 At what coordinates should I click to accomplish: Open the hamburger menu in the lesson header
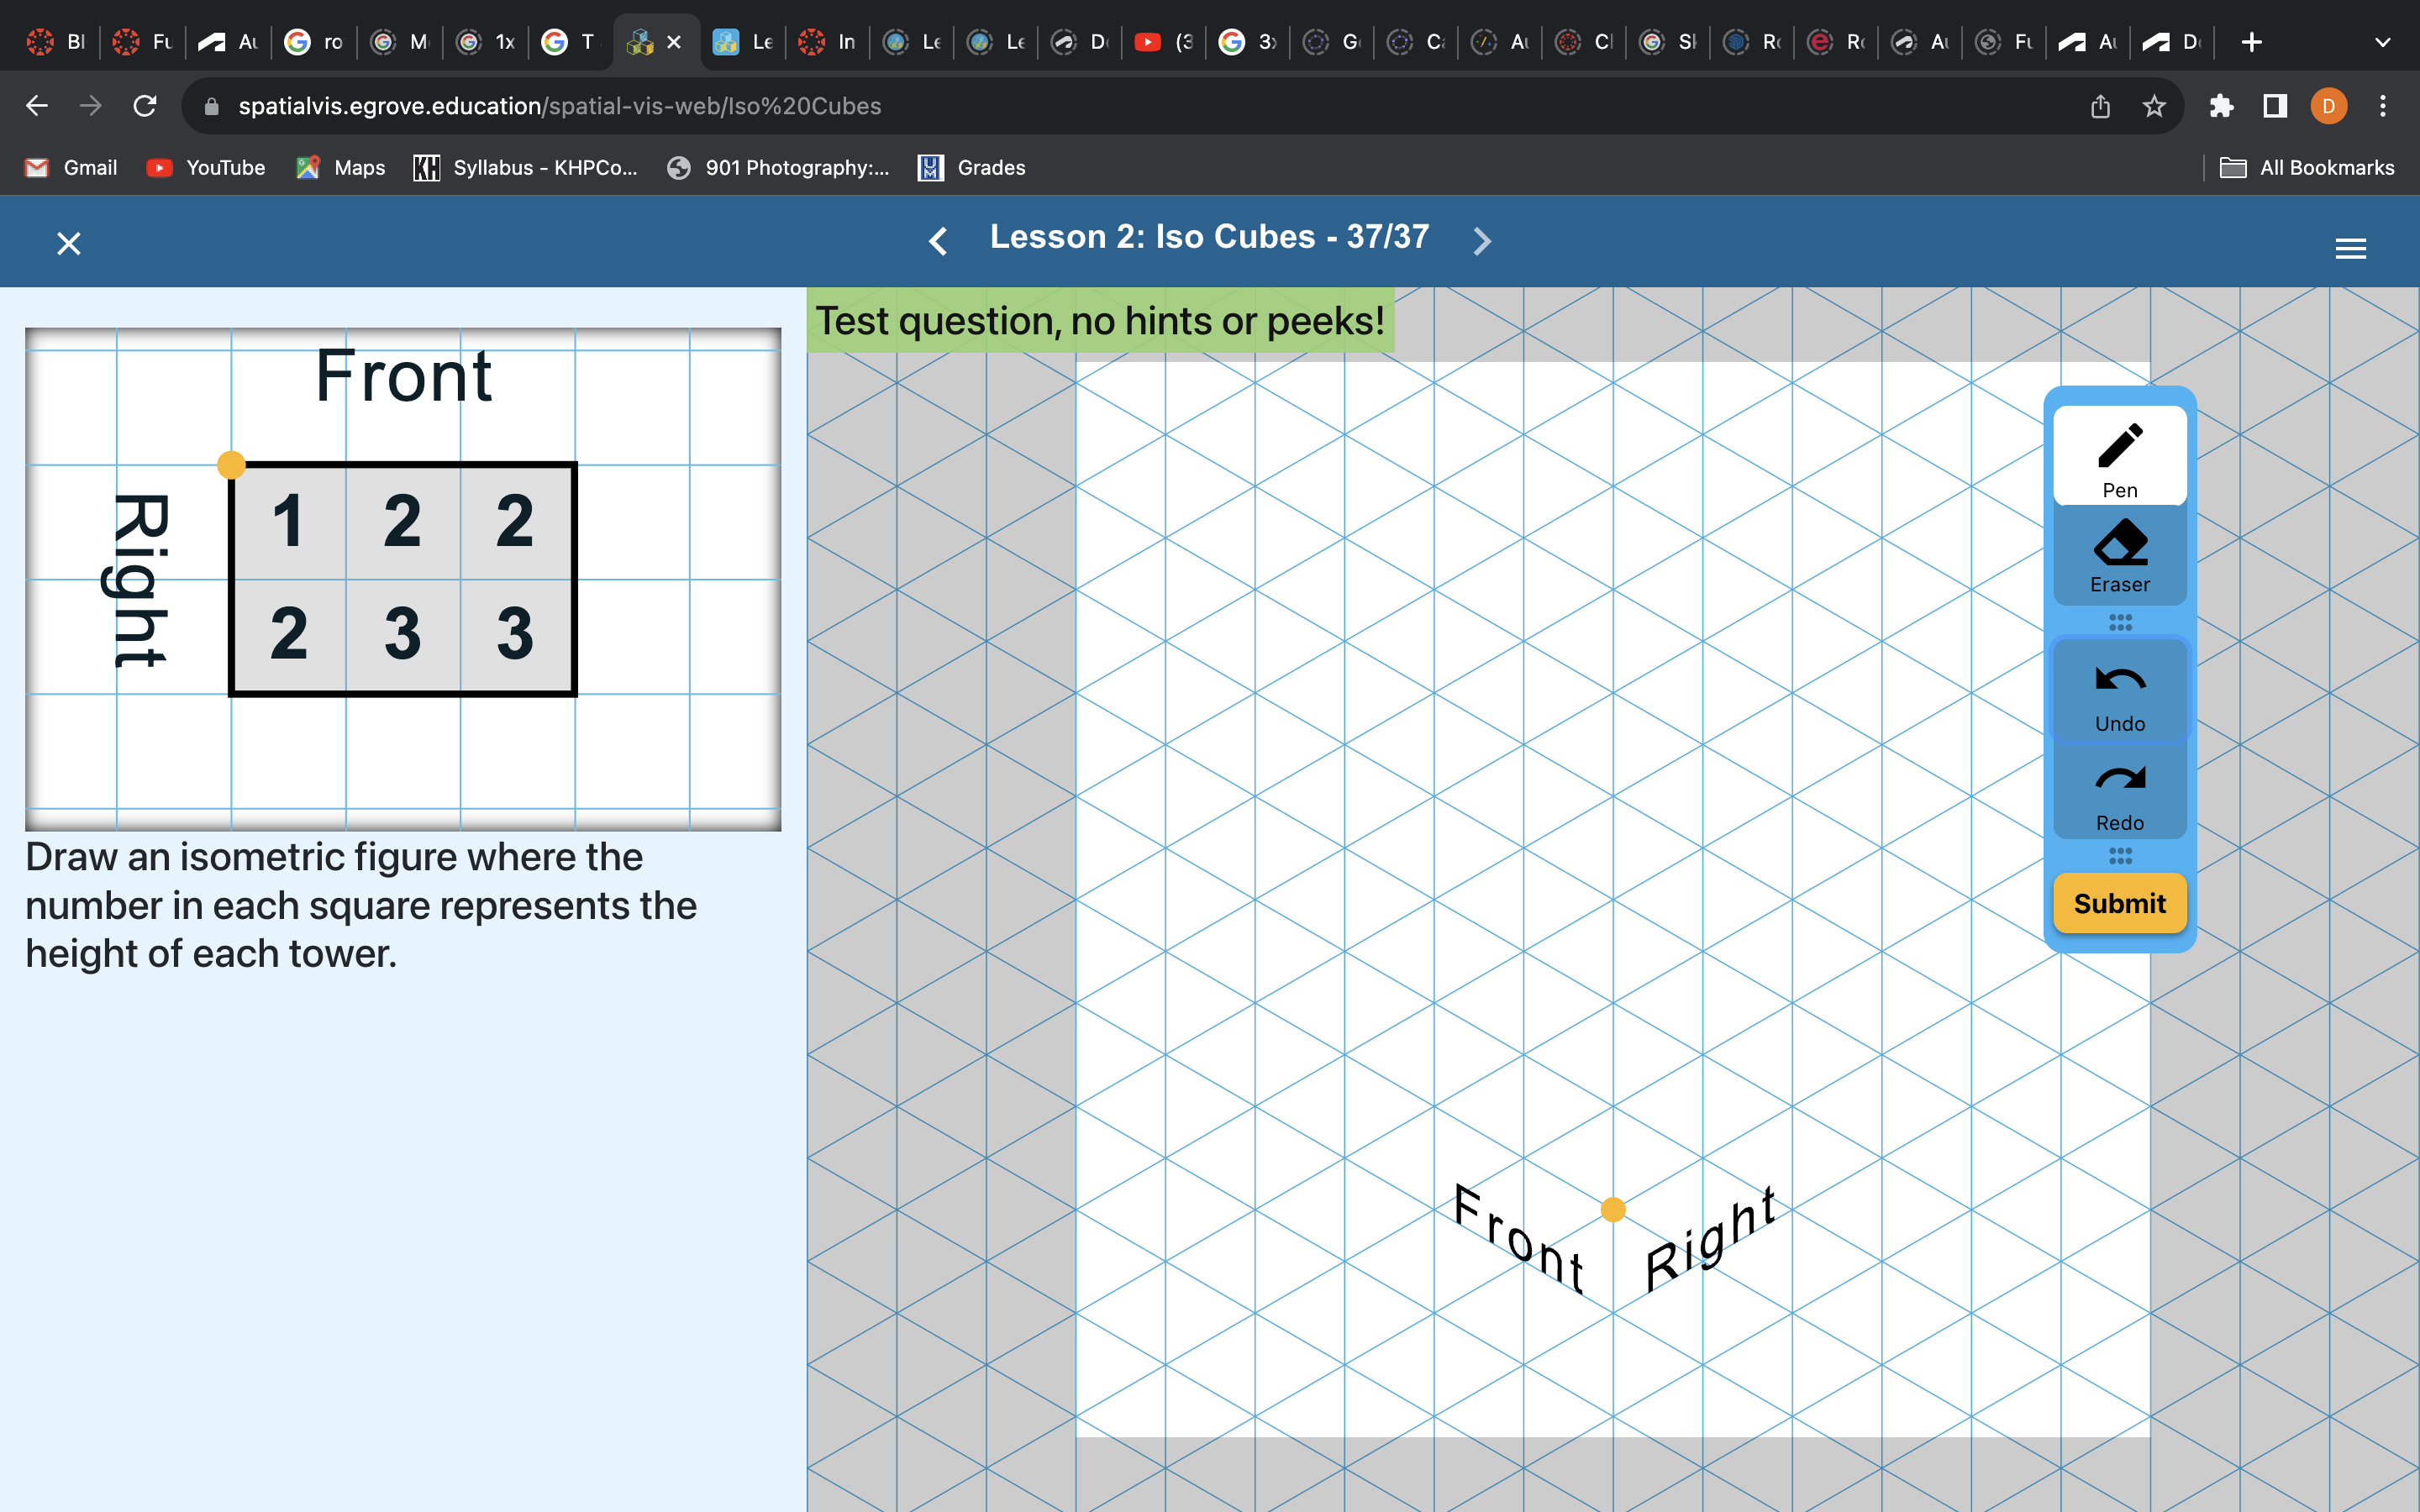click(x=2351, y=248)
